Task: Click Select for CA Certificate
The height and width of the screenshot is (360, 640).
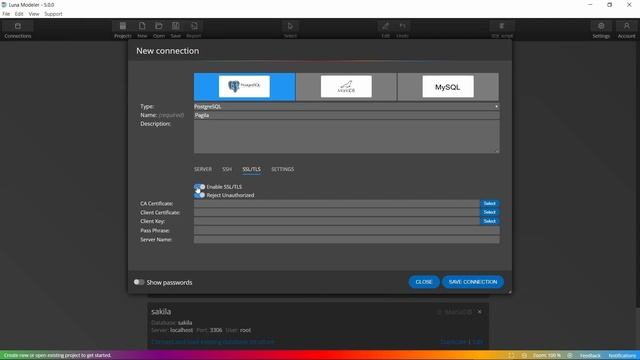Action: tap(489, 203)
